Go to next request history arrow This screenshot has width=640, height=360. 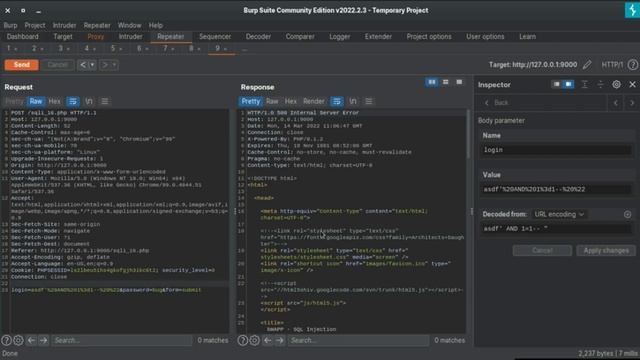pyautogui.click(x=105, y=64)
